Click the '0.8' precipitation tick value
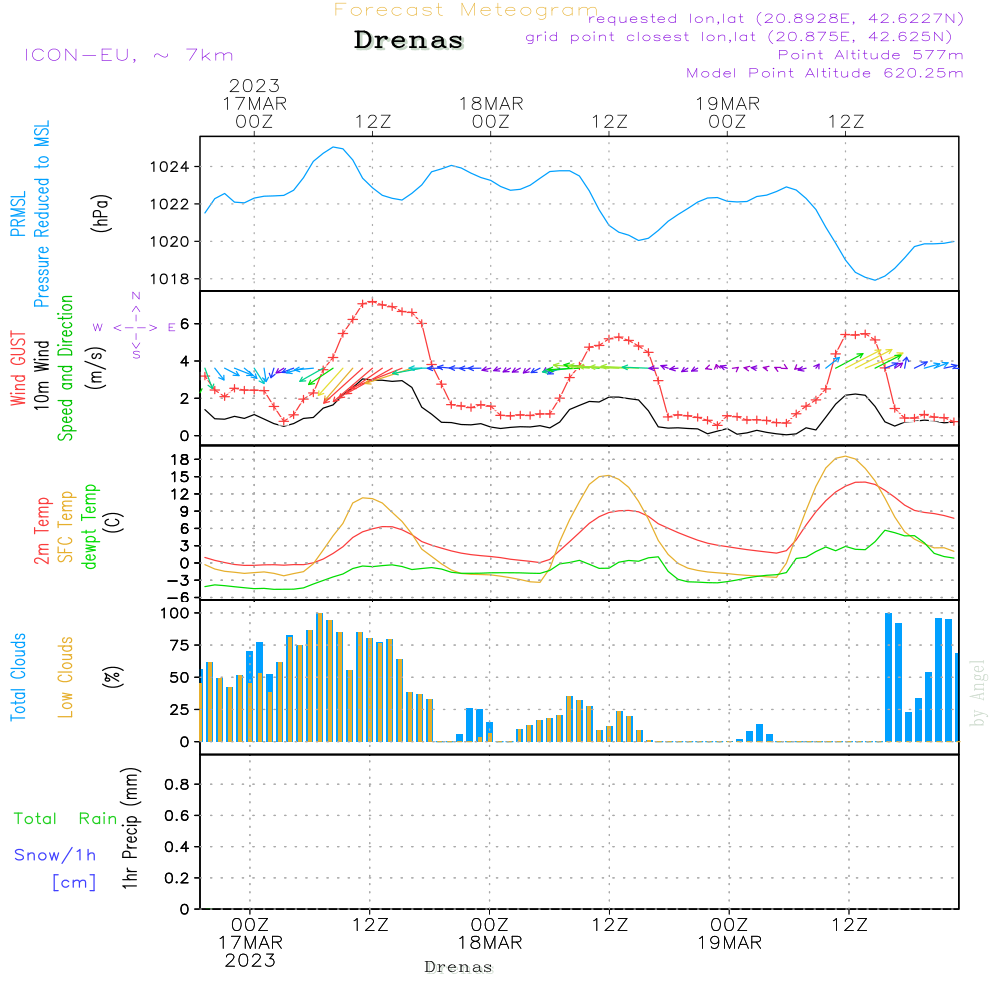 pos(177,784)
